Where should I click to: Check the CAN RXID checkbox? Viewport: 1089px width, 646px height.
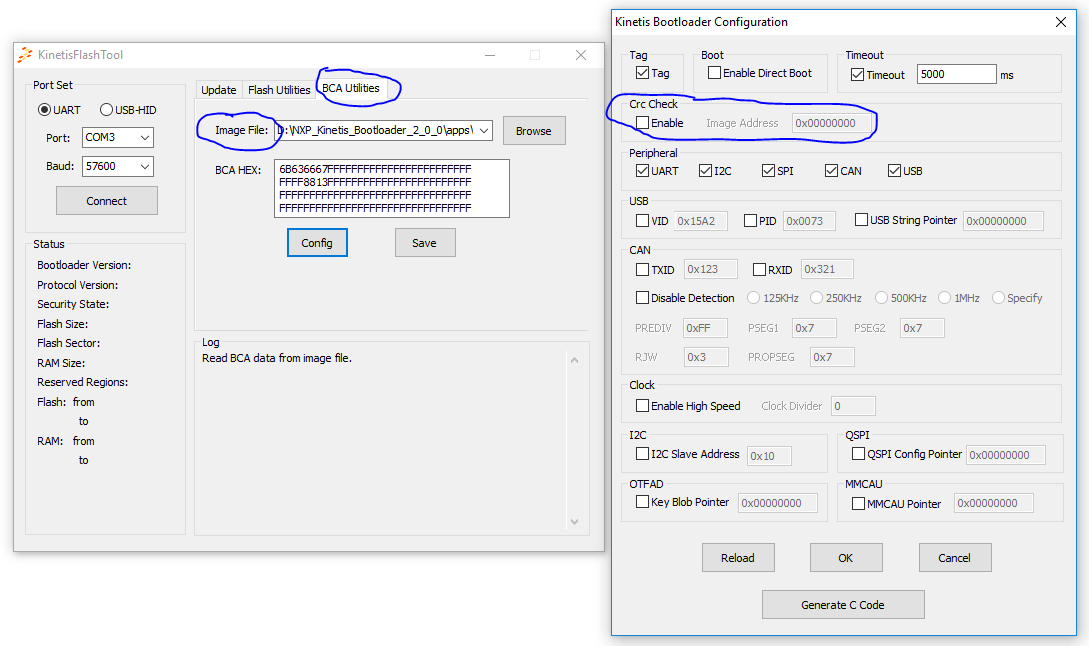[x=759, y=270]
